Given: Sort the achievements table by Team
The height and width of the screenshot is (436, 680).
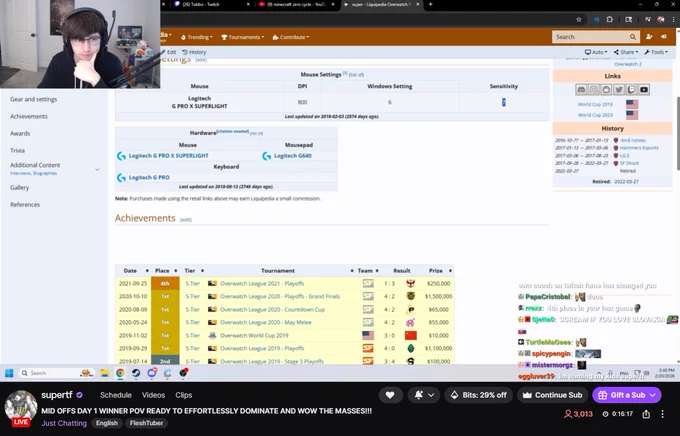Looking at the screenshot, I should (377, 271).
